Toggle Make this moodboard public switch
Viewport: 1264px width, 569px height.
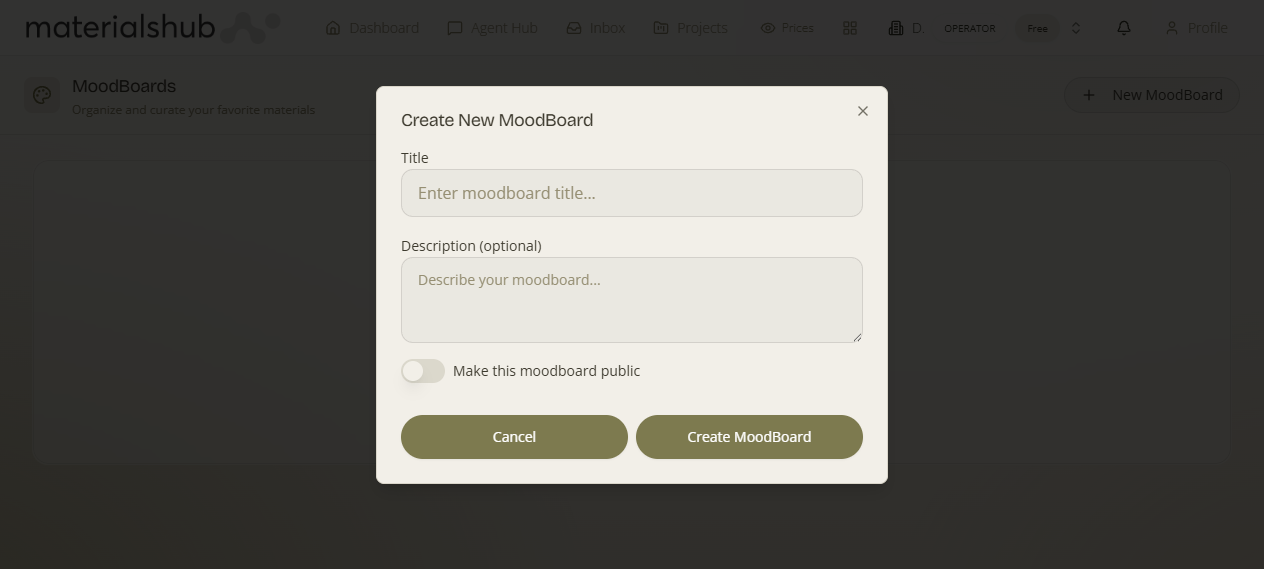coord(423,371)
